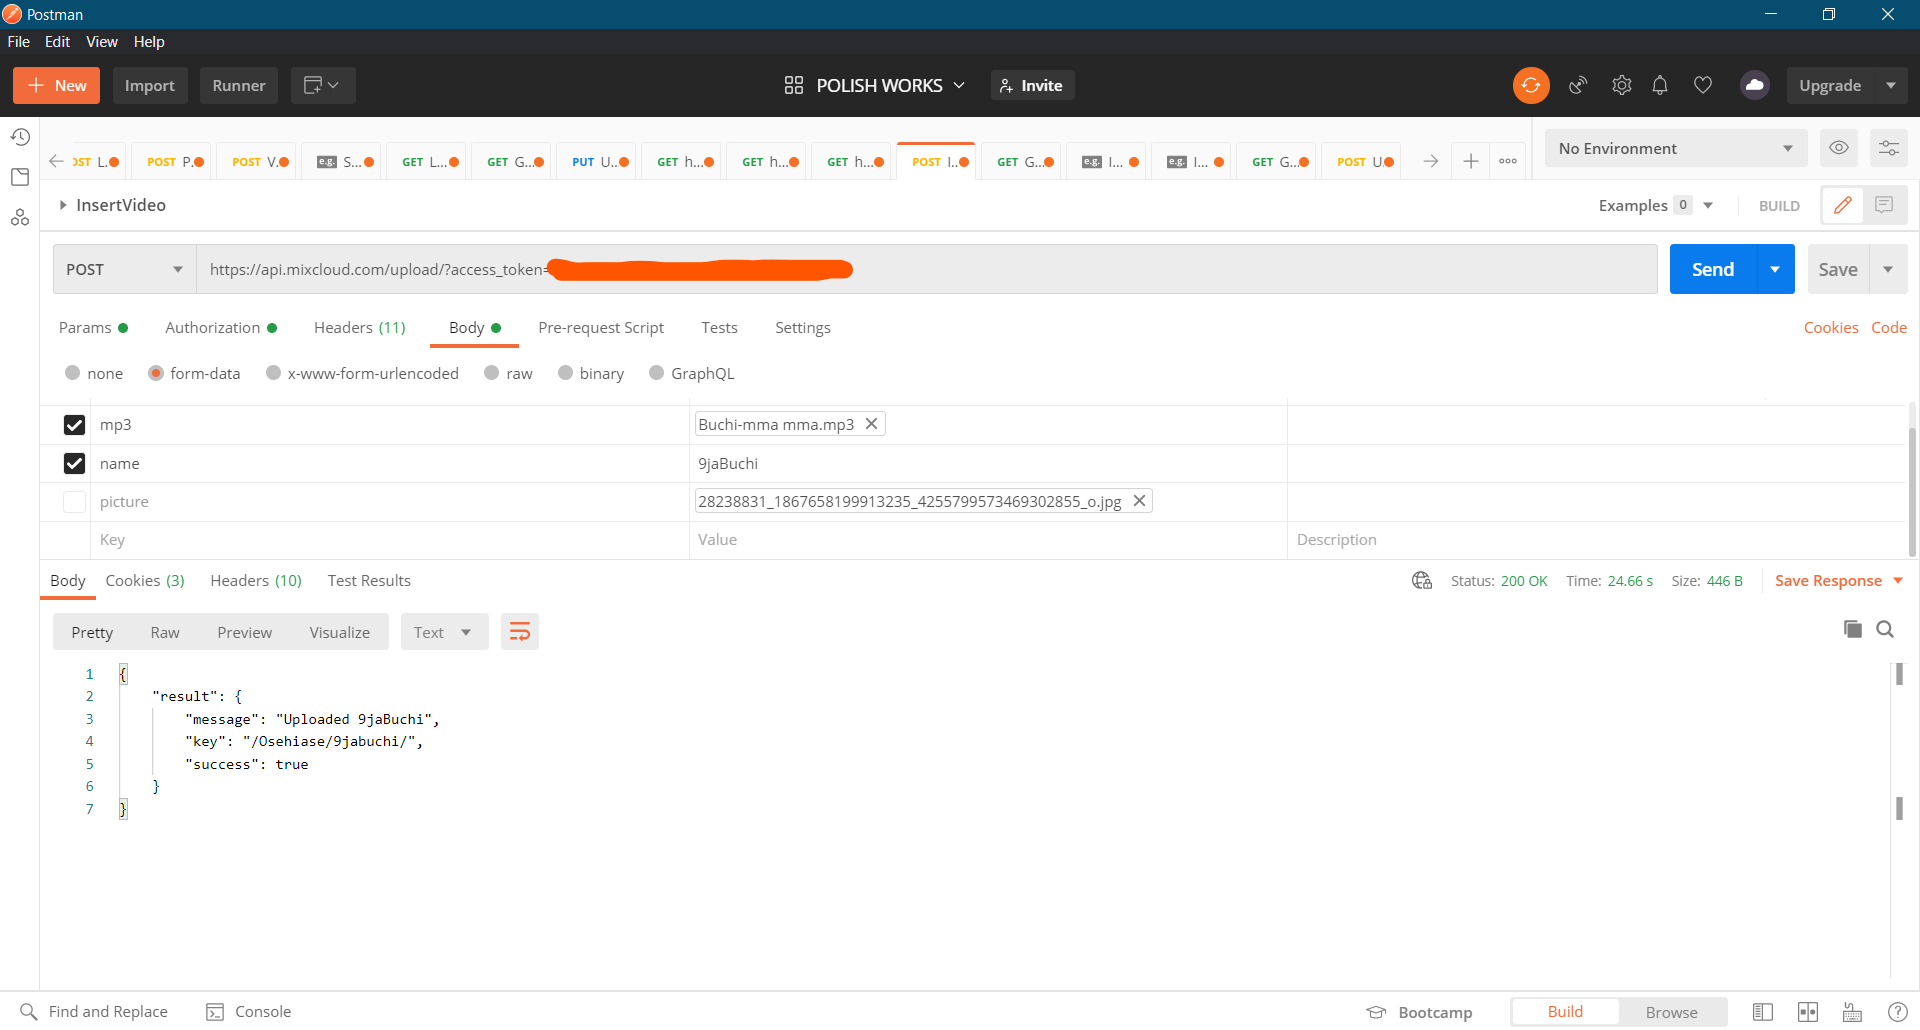Select the binary body type
Viewport: 1920px width, 1030px height.
[565, 373]
